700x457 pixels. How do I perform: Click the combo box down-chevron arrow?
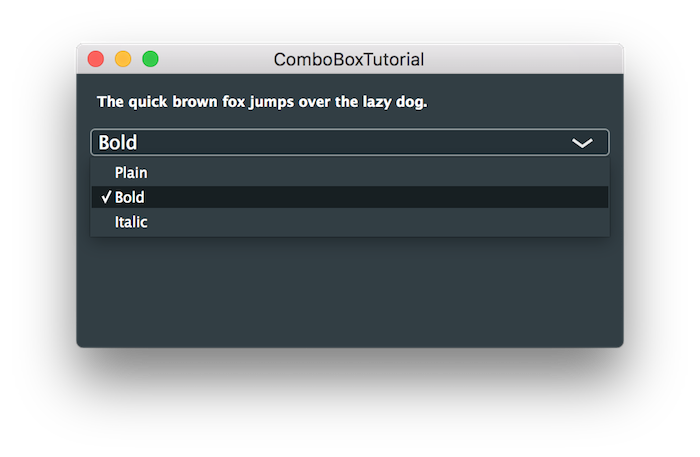582,143
